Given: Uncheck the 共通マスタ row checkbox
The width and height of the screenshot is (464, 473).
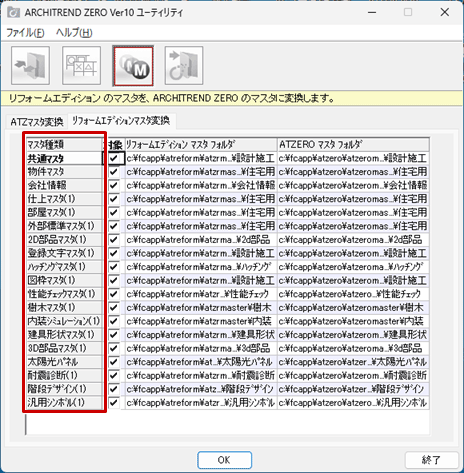Looking at the screenshot, I should (x=114, y=158).
